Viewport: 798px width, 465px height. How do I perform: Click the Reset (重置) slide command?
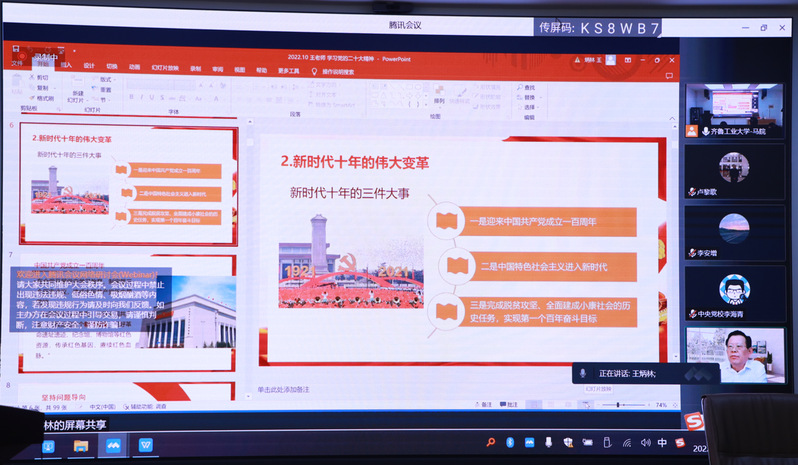[x=102, y=90]
